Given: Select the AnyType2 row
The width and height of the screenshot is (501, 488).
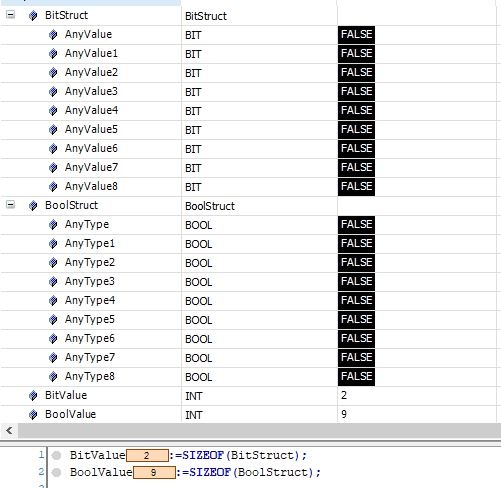Looking at the screenshot, I should pyautogui.click(x=248, y=263).
